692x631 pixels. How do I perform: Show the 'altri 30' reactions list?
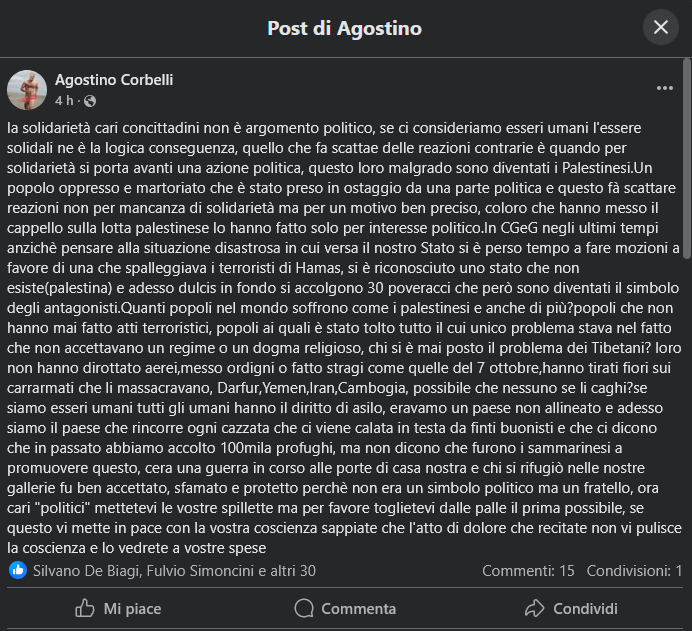[296, 570]
